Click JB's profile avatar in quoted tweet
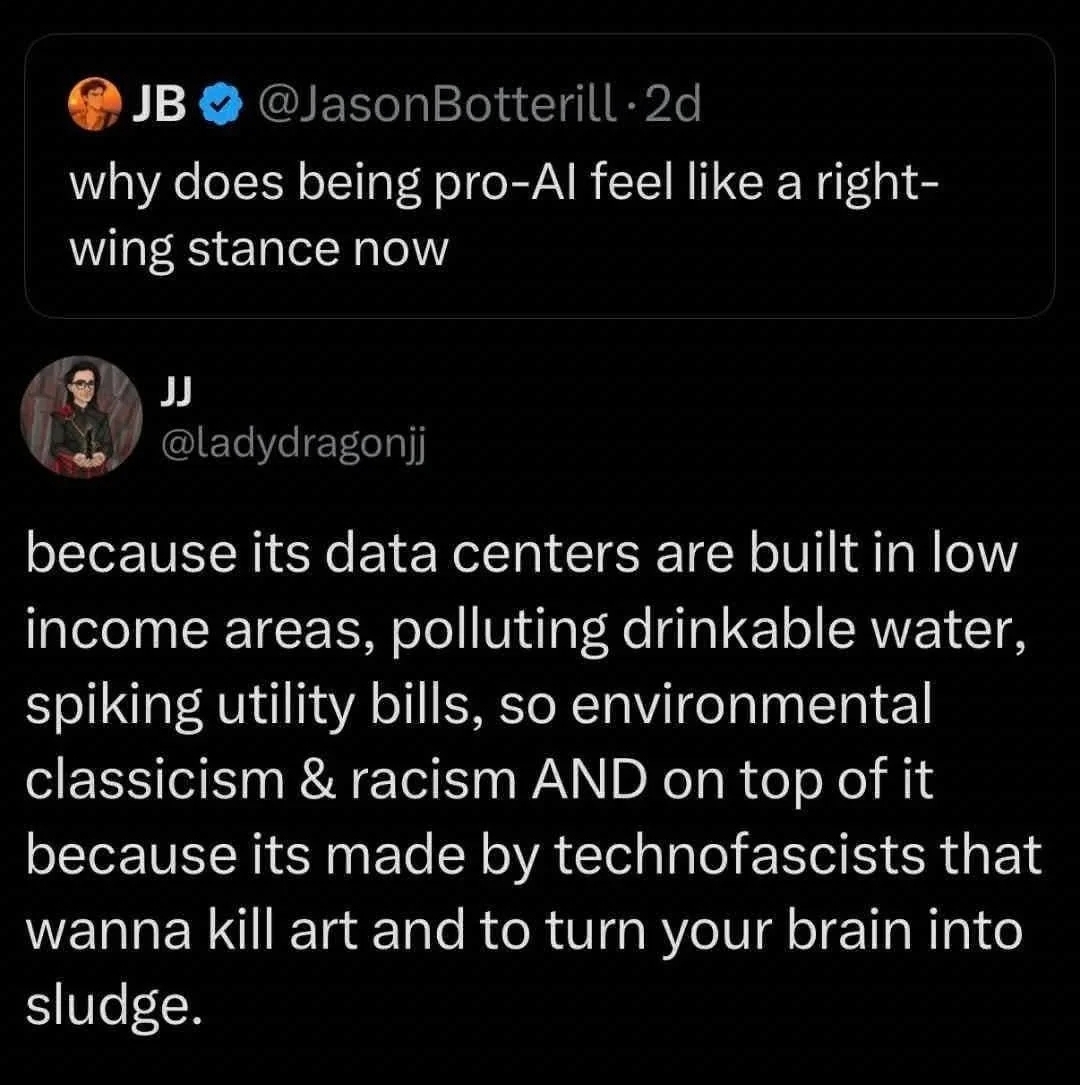This screenshot has height=1085, width=1080. click(x=91, y=106)
